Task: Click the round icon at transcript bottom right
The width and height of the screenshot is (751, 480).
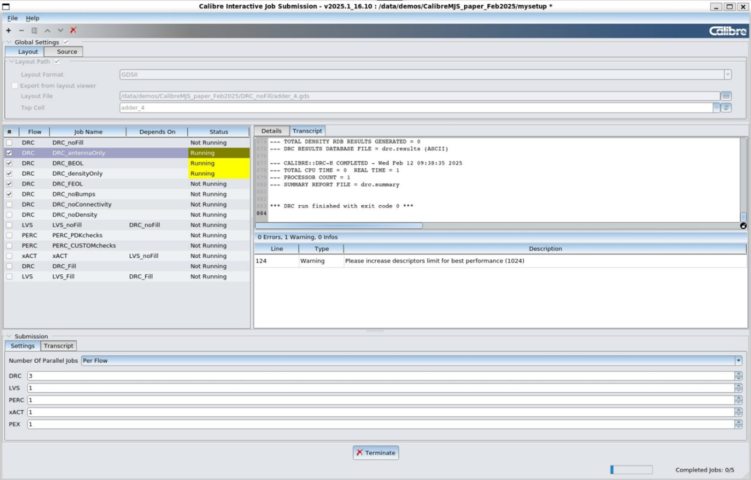Action: click(x=743, y=226)
